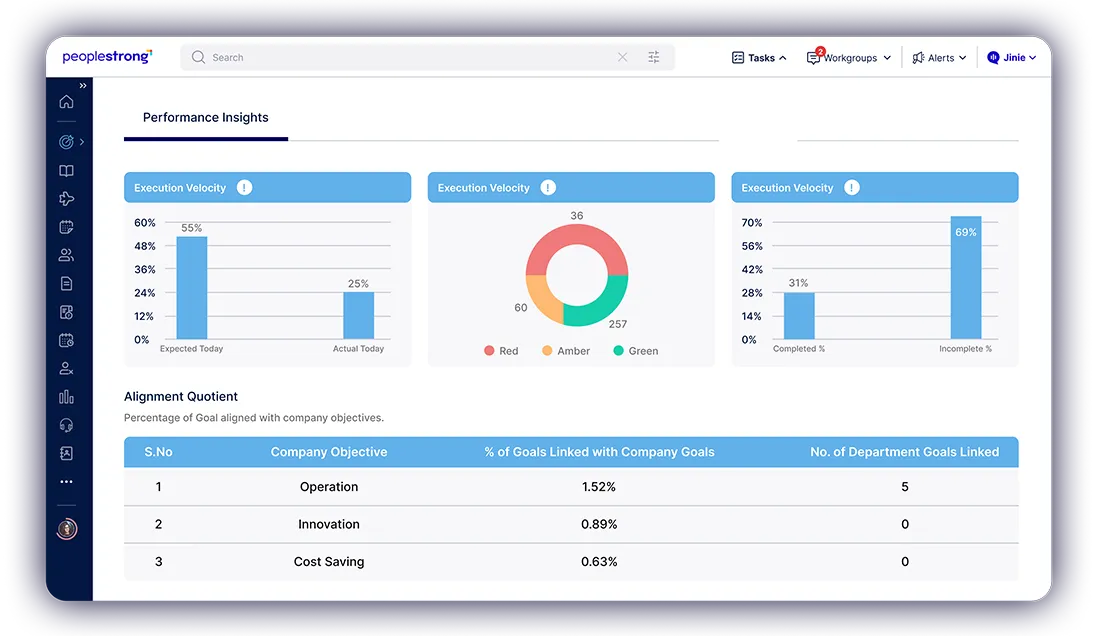Open the people team icon in the sidebar
The height and width of the screenshot is (636, 1100).
tap(66, 255)
